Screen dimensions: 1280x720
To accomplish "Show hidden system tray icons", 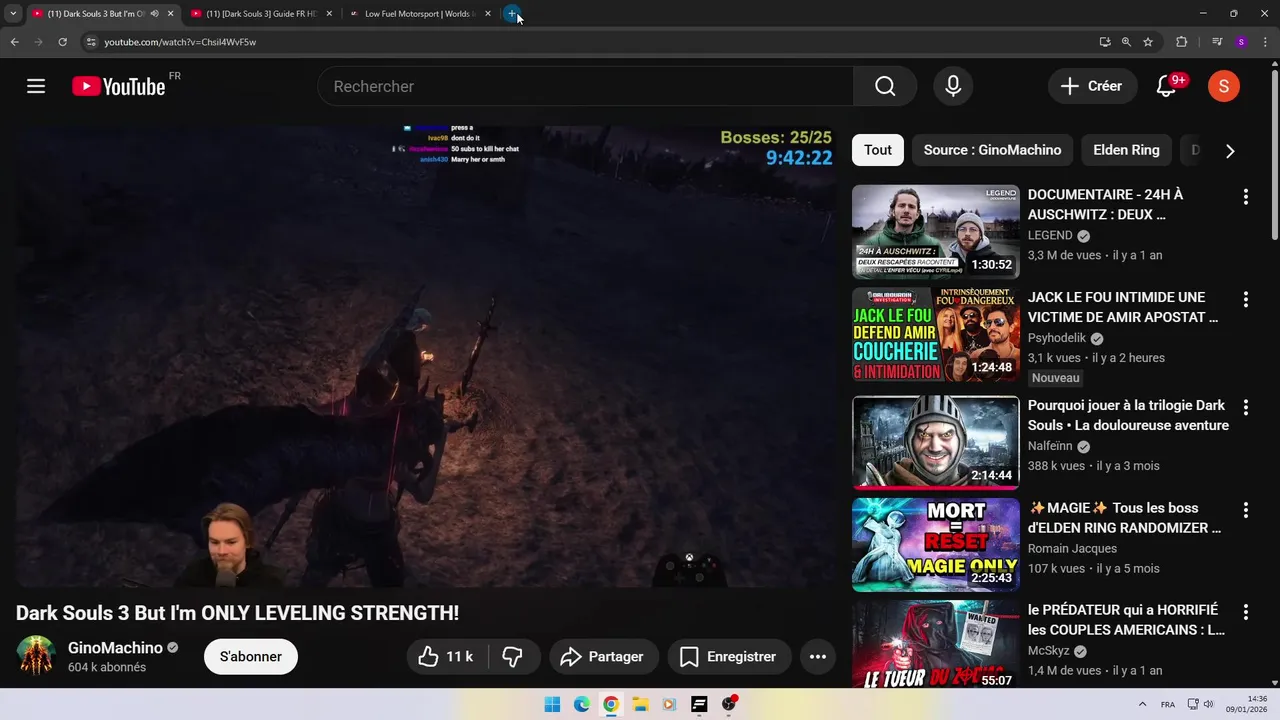I will (x=1142, y=704).
